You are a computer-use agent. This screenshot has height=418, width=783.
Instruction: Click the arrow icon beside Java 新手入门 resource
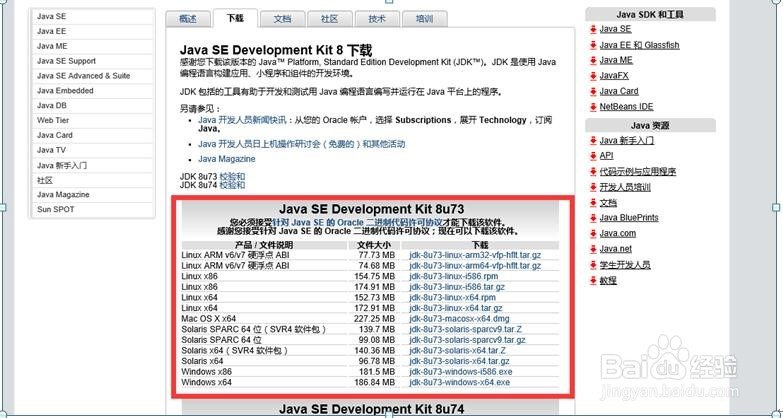click(593, 141)
